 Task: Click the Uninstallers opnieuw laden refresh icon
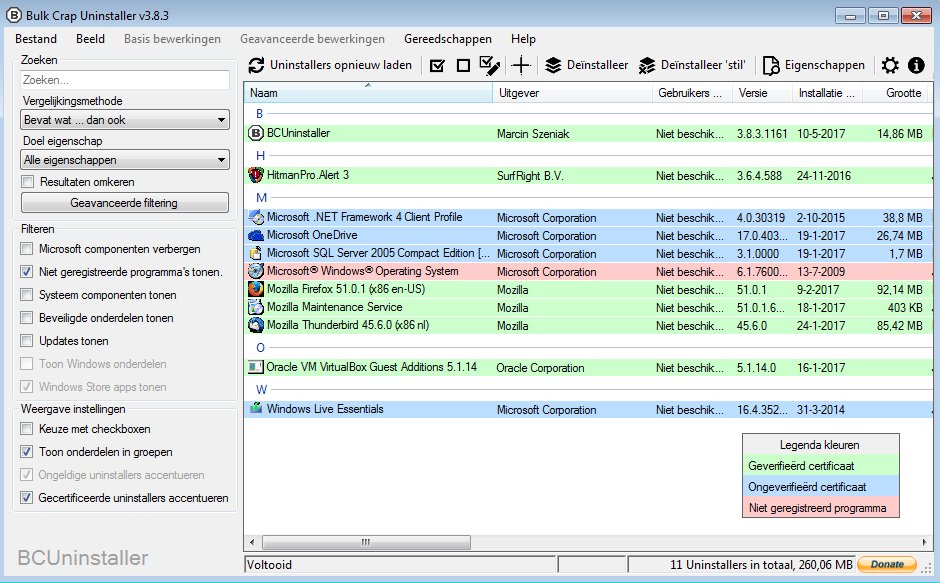pyautogui.click(x=256, y=66)
